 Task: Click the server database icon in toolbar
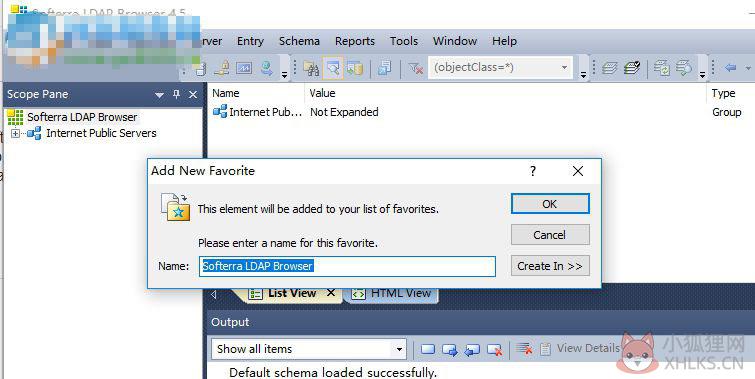[201, 69]
